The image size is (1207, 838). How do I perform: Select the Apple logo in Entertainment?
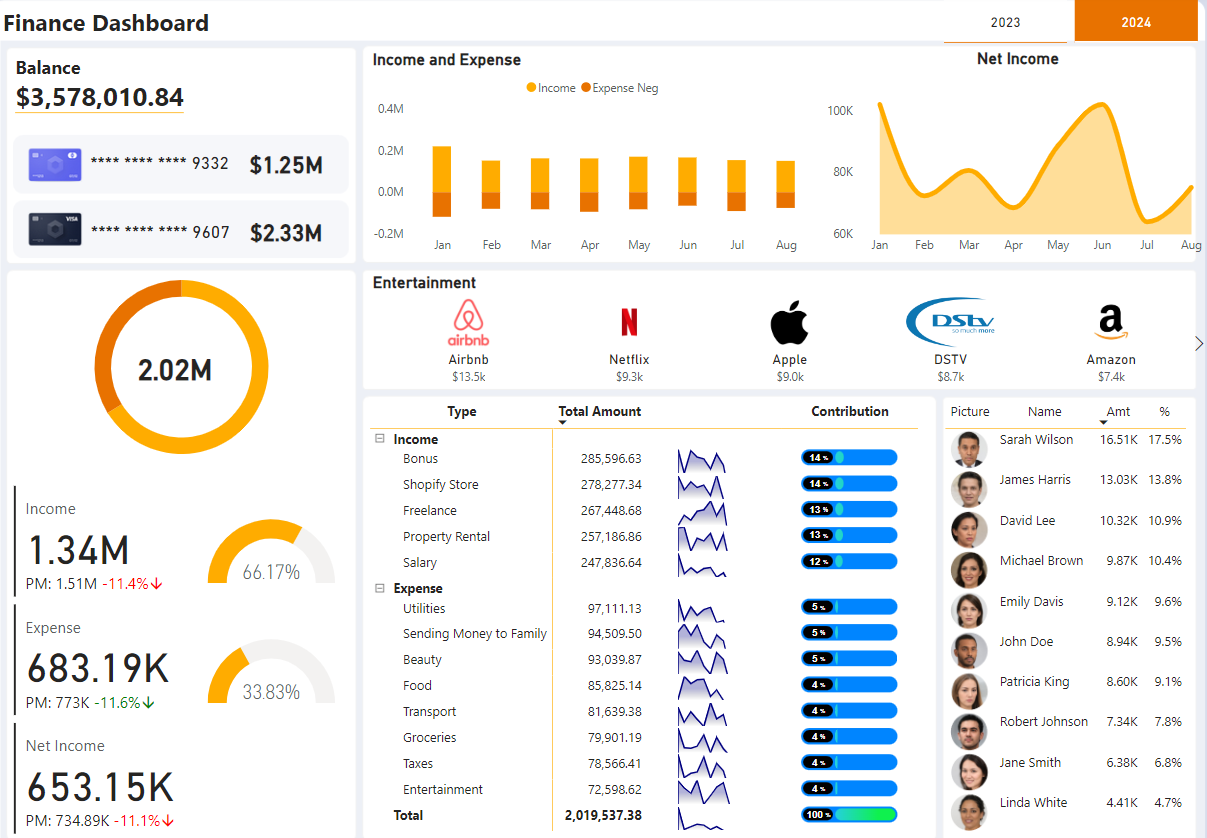[789, 322]
